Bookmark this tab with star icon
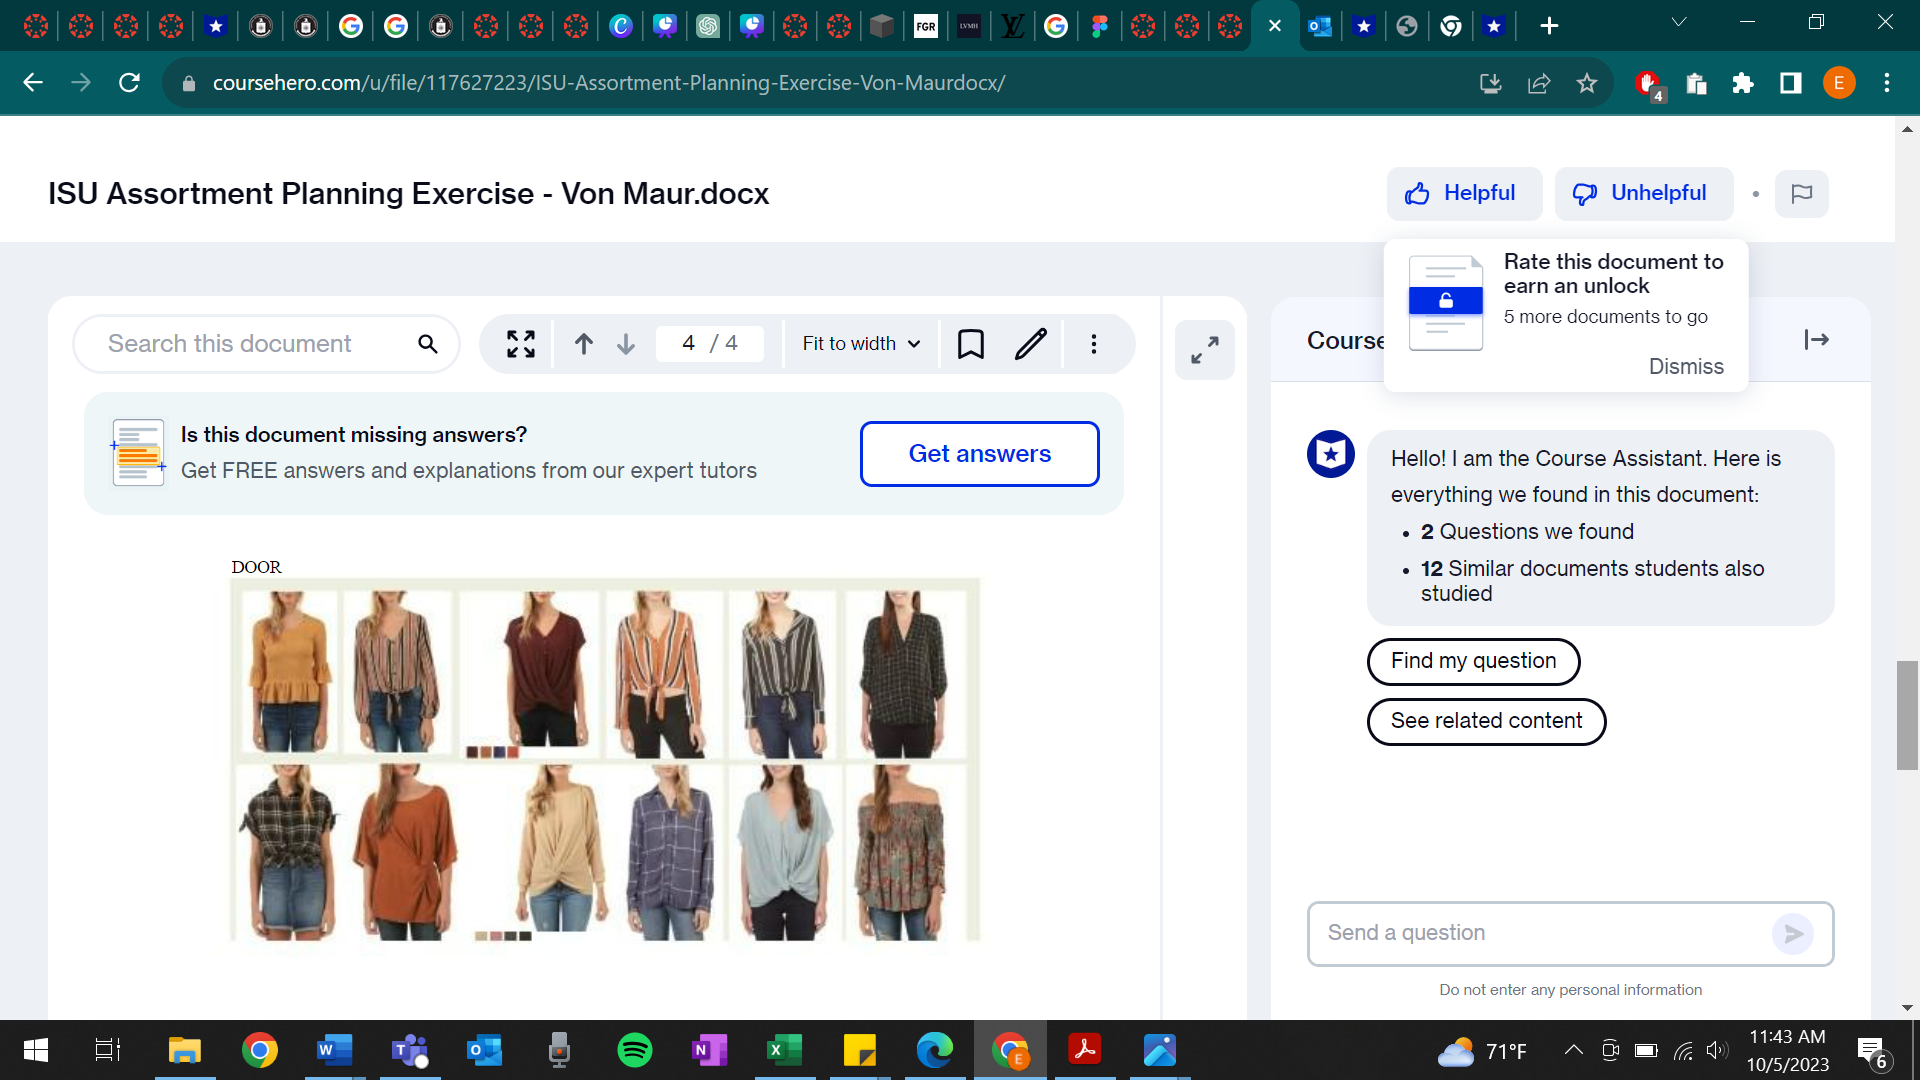The height and width of the screenshot is (1080, 1920). click(1587, 83)
